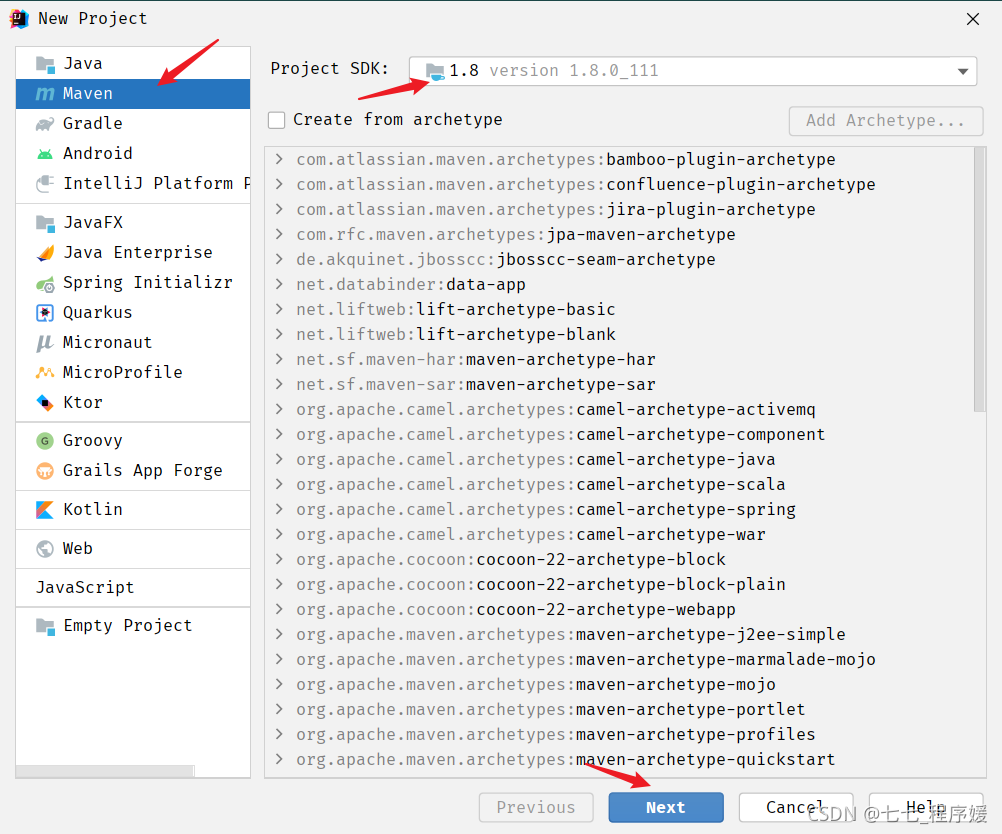This screenshot has width=1002, height=834.
Task: Click the Cancel button
Action: pos(796,808)
